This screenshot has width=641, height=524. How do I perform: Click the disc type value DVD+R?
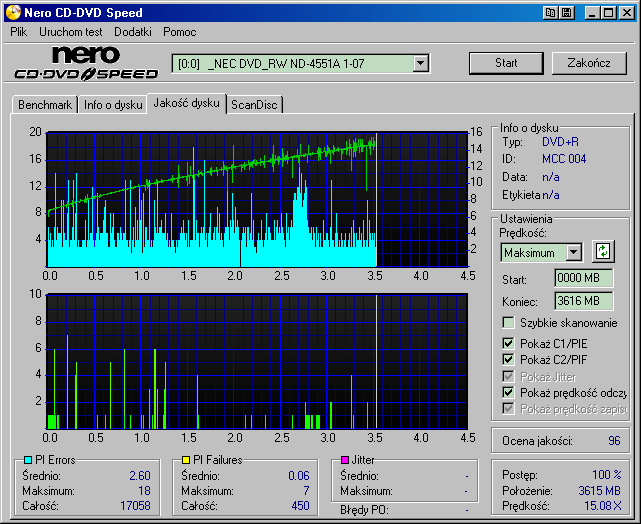[x=560, y=142]
